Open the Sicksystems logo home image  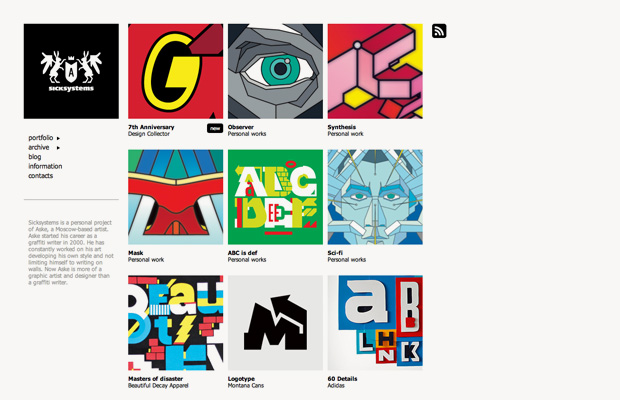tap(71, 71)
